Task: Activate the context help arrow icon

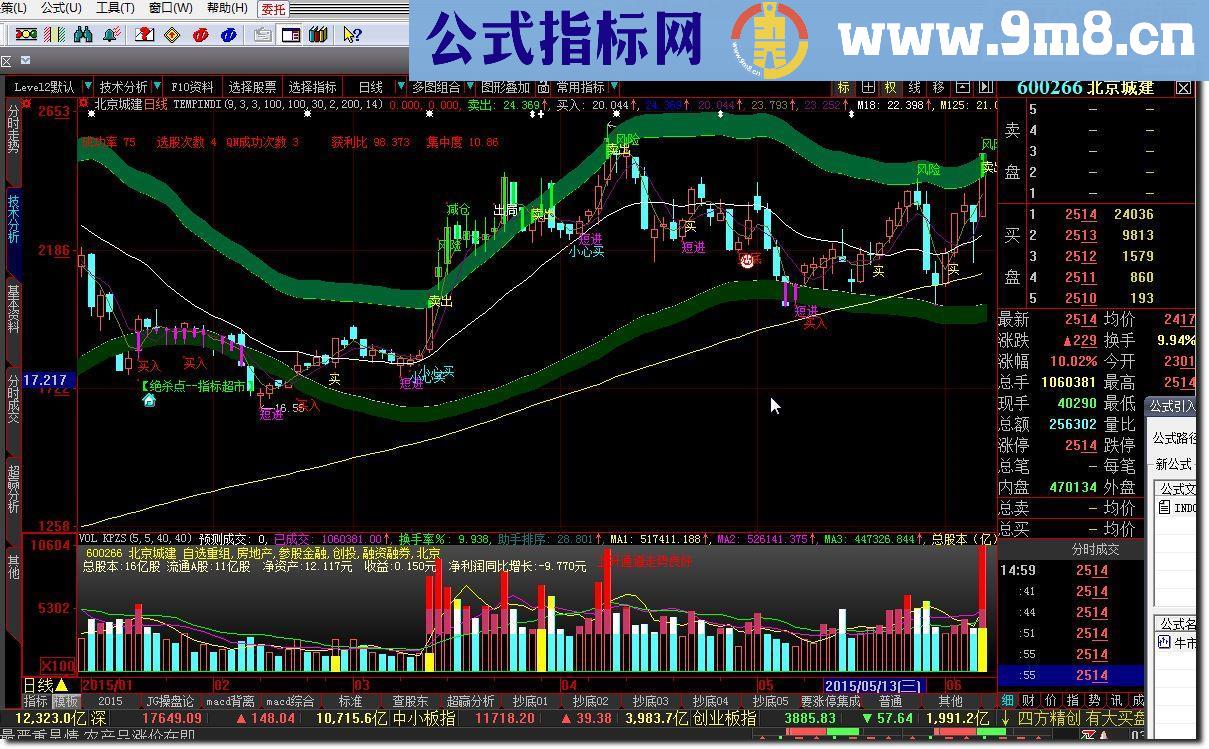Action: click(351, 35)
